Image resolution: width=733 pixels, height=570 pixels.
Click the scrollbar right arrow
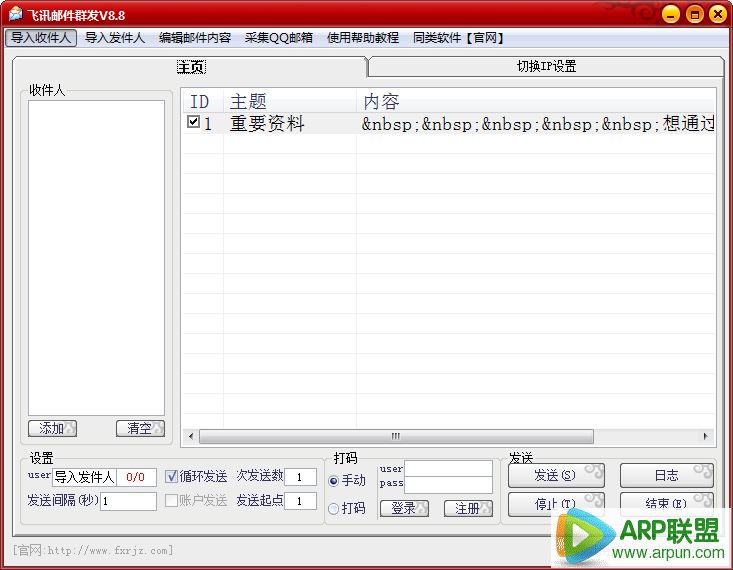tap(706, 436)
